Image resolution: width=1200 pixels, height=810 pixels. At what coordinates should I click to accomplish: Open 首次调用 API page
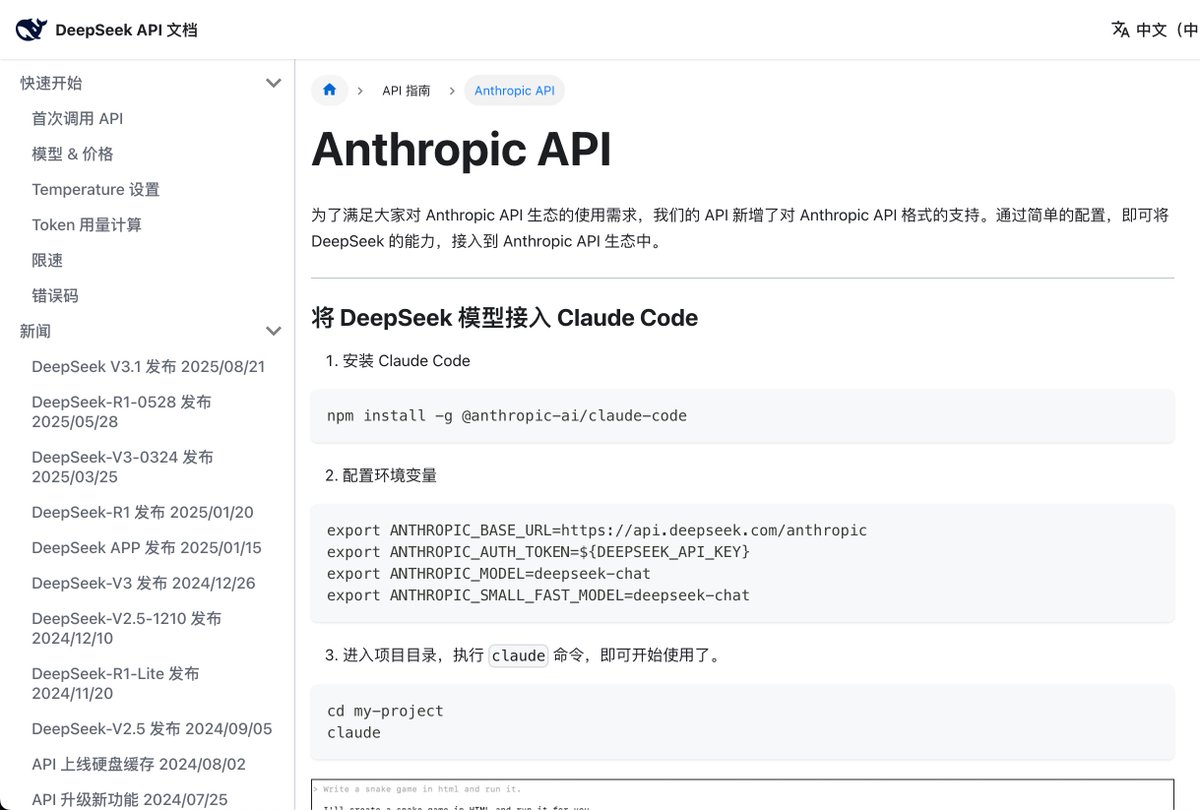click(x=77, y=118)
